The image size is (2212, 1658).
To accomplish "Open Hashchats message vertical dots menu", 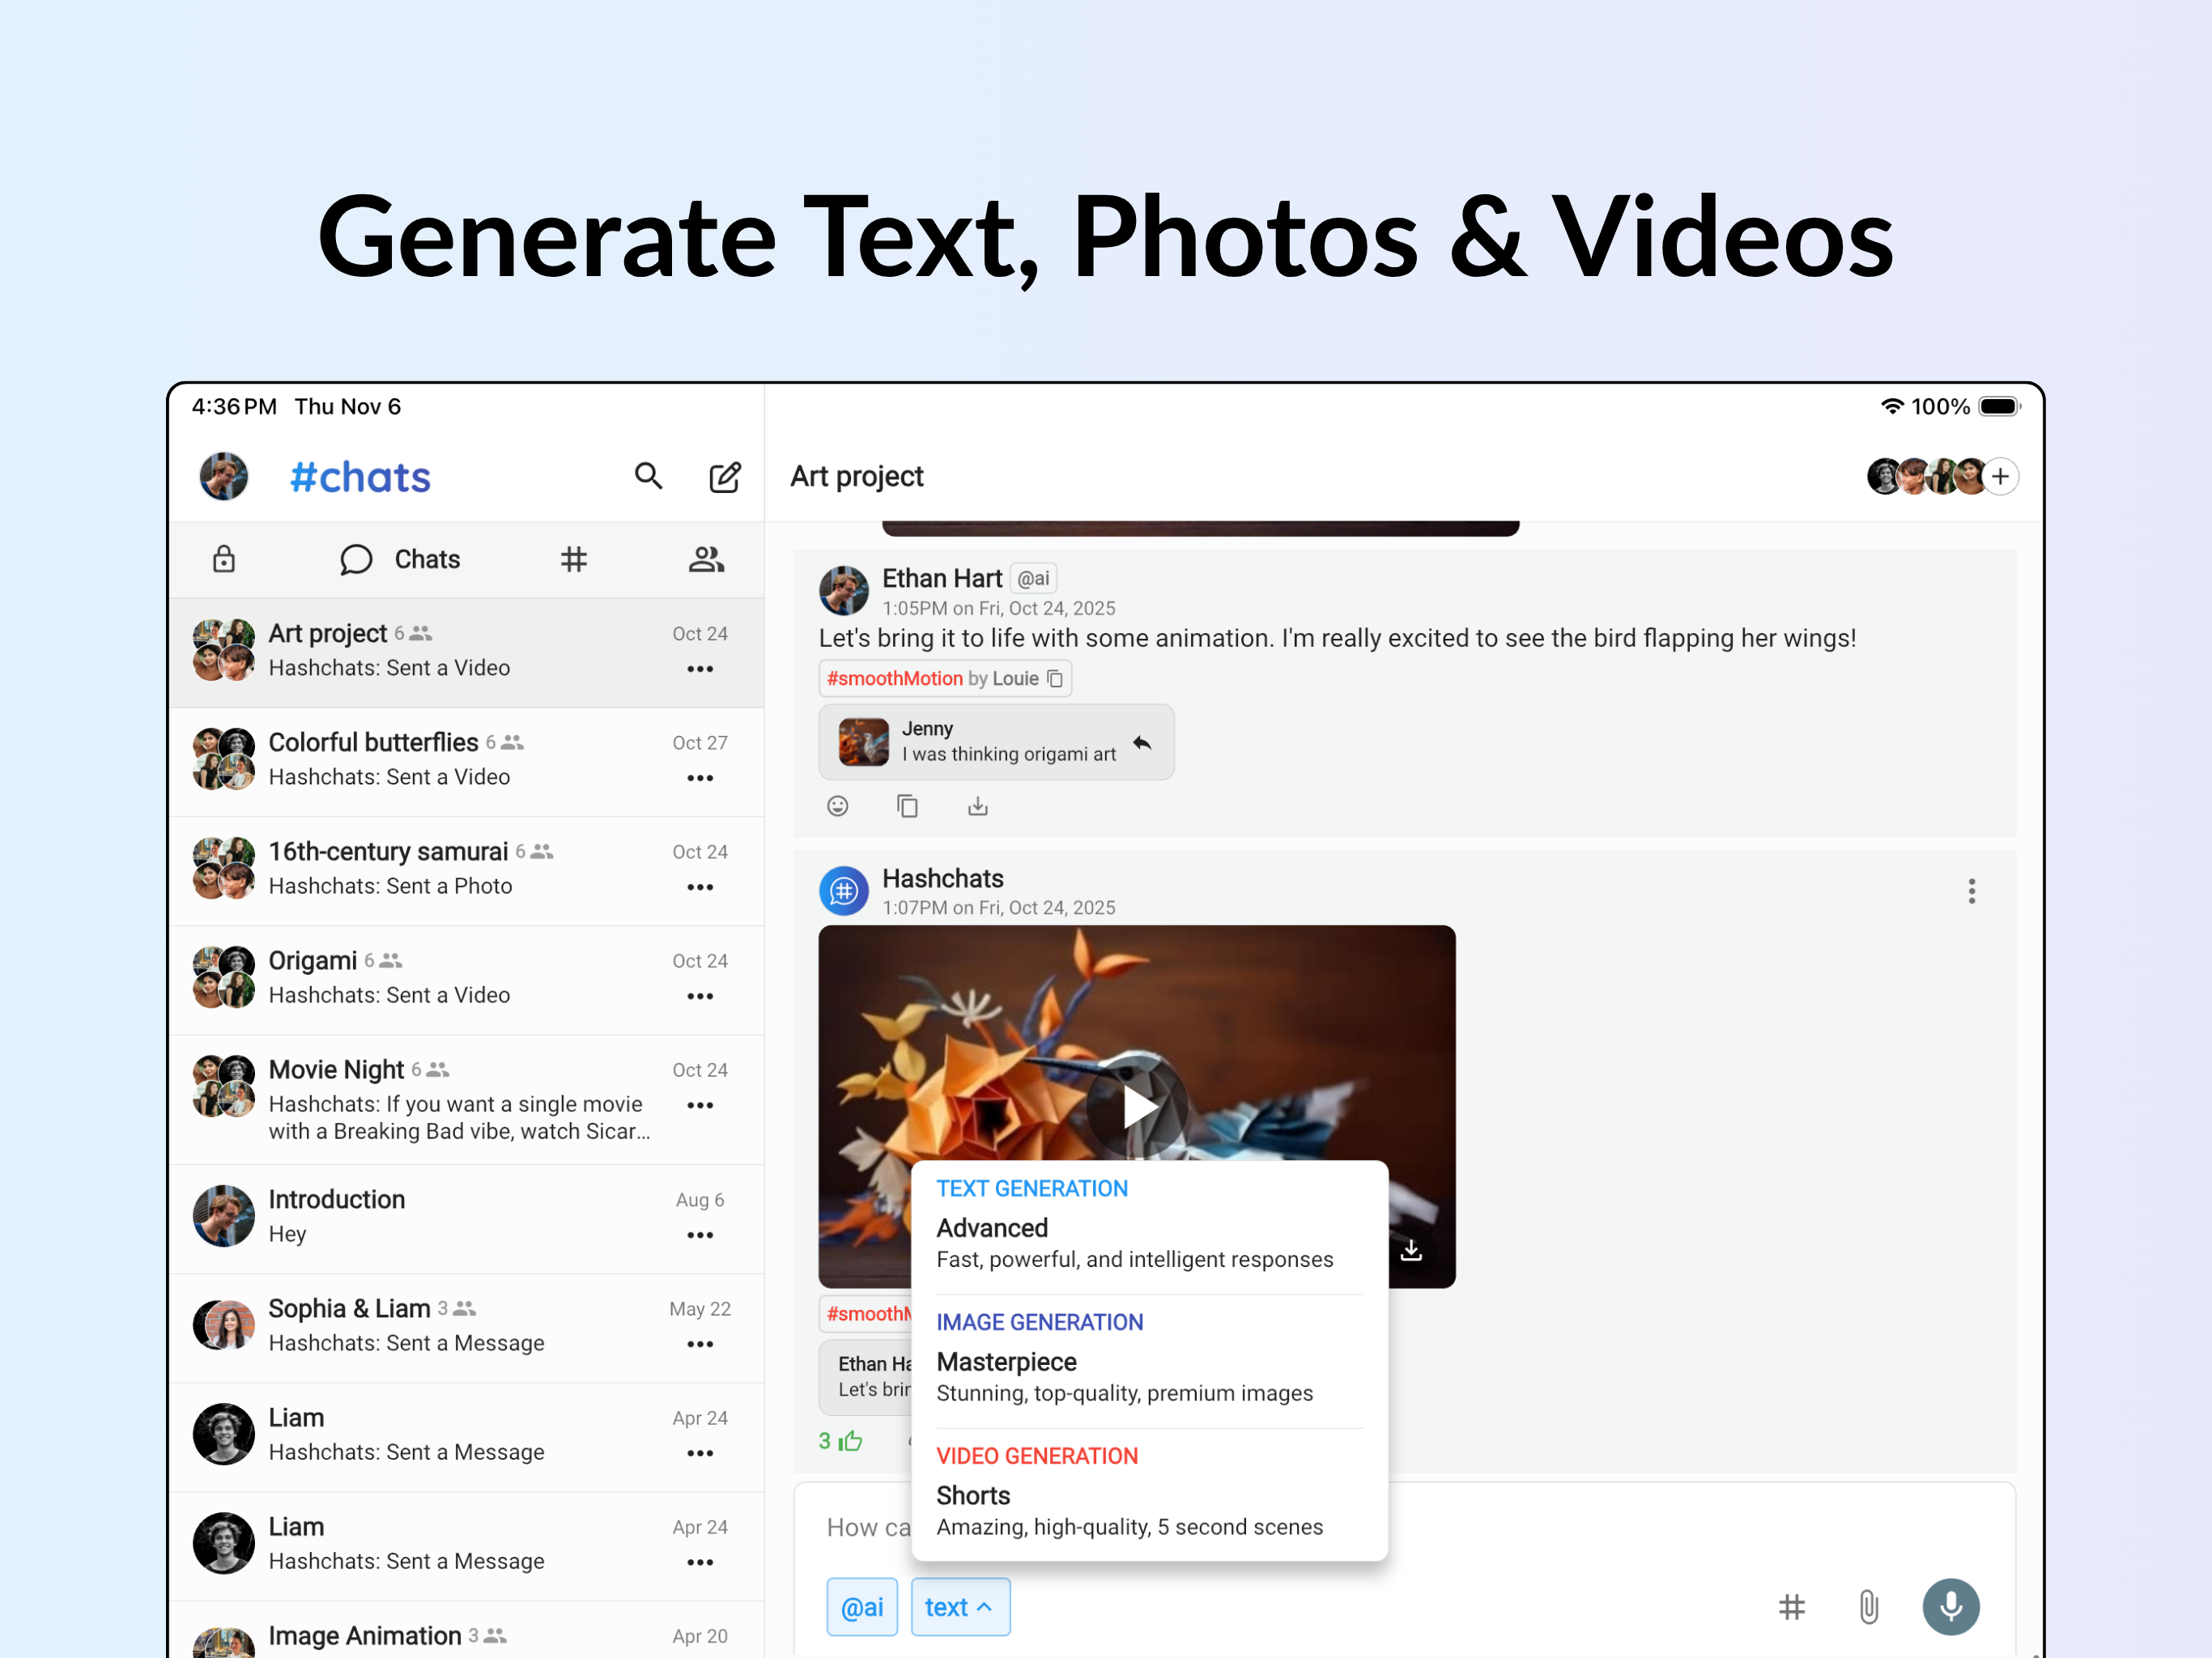I will [x=1971, y=891].
